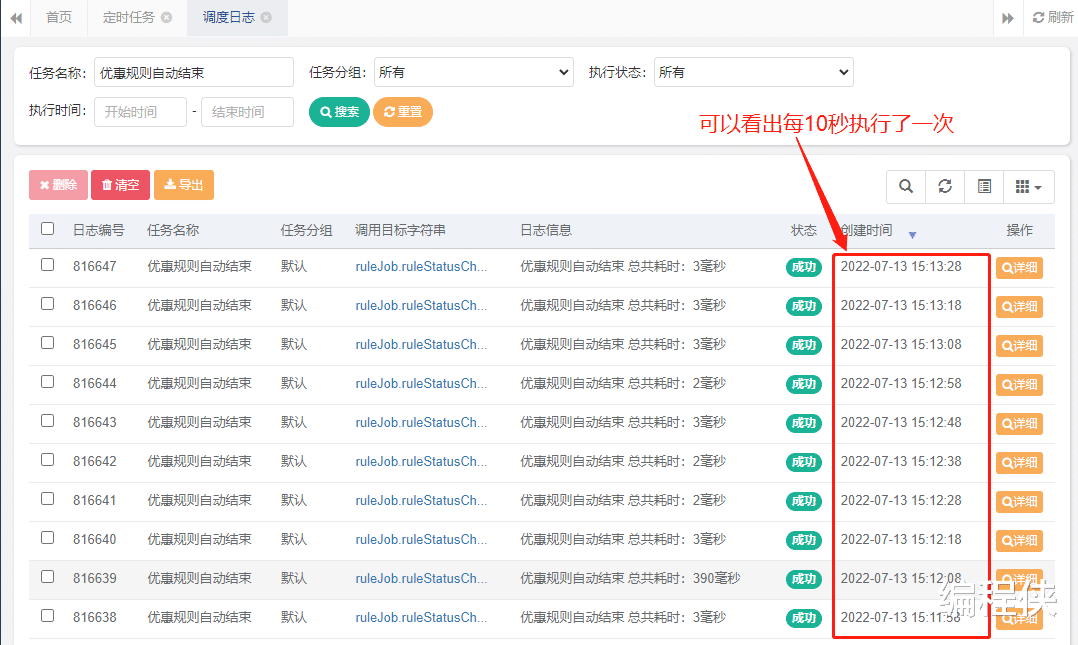This screenshot has height=645, width=1078.
Task: Click the log message with 390毫秒
Action: (630, 578)
